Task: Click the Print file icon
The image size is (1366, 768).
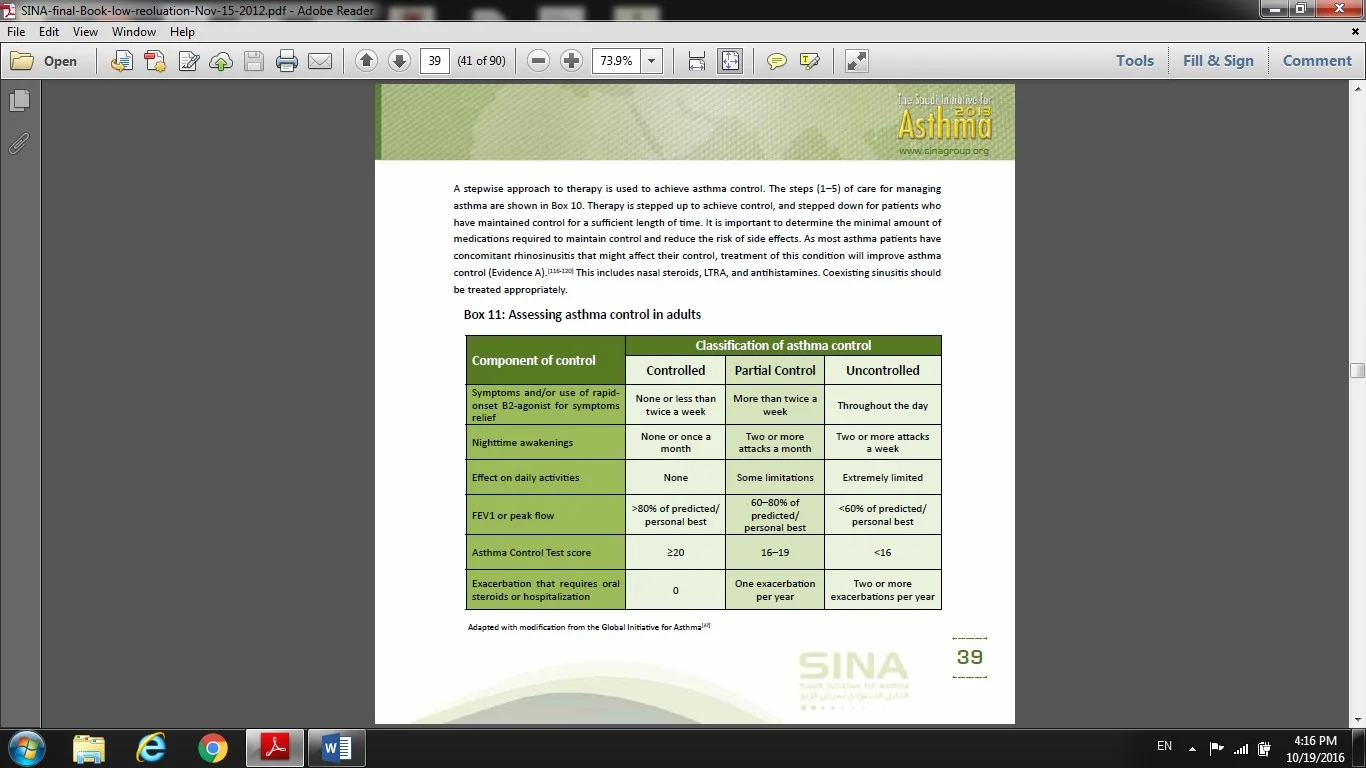Action: pos(287,61)
